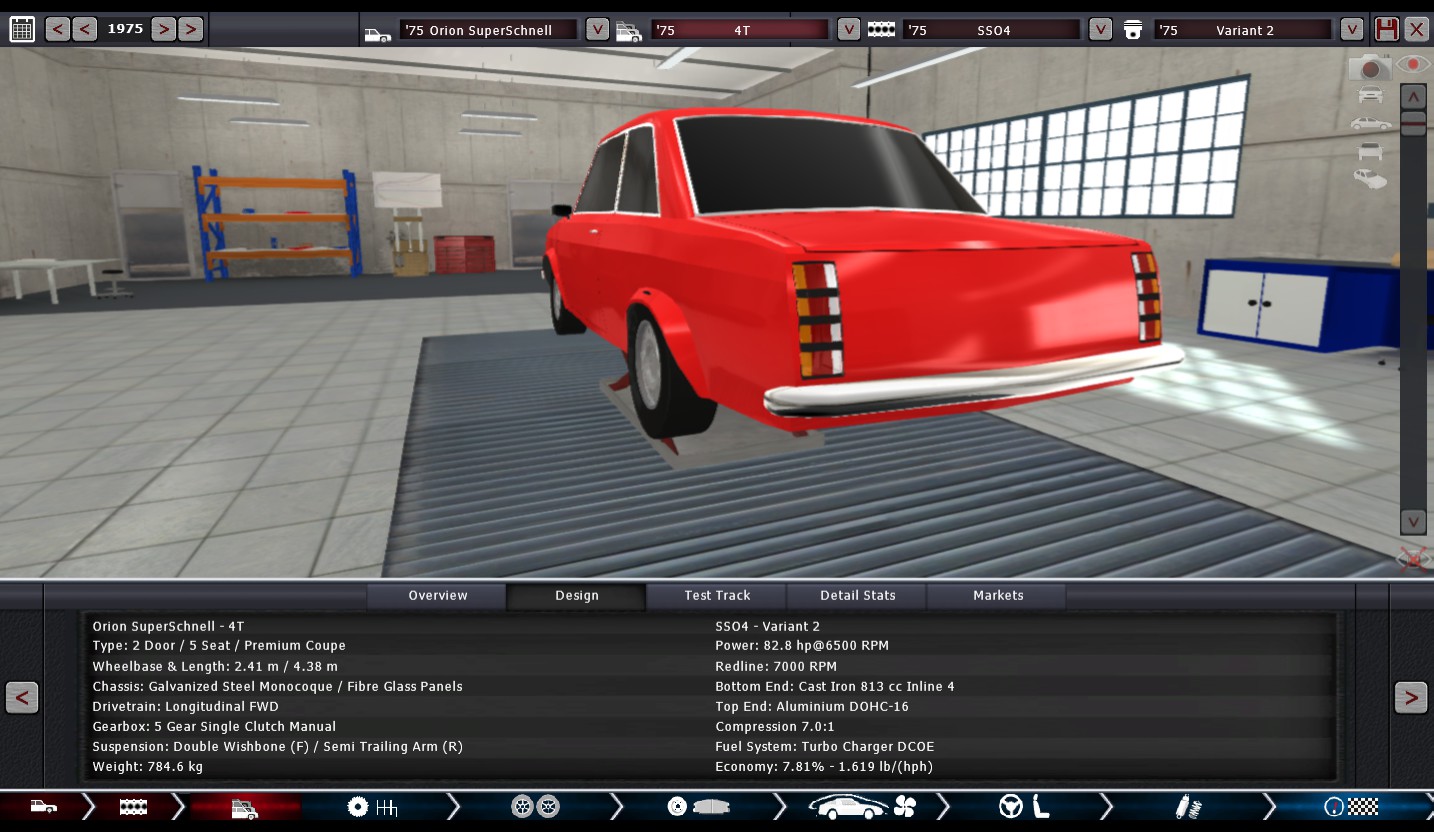Open the brakes step
Screen dimensions: 1434x832
698,807
